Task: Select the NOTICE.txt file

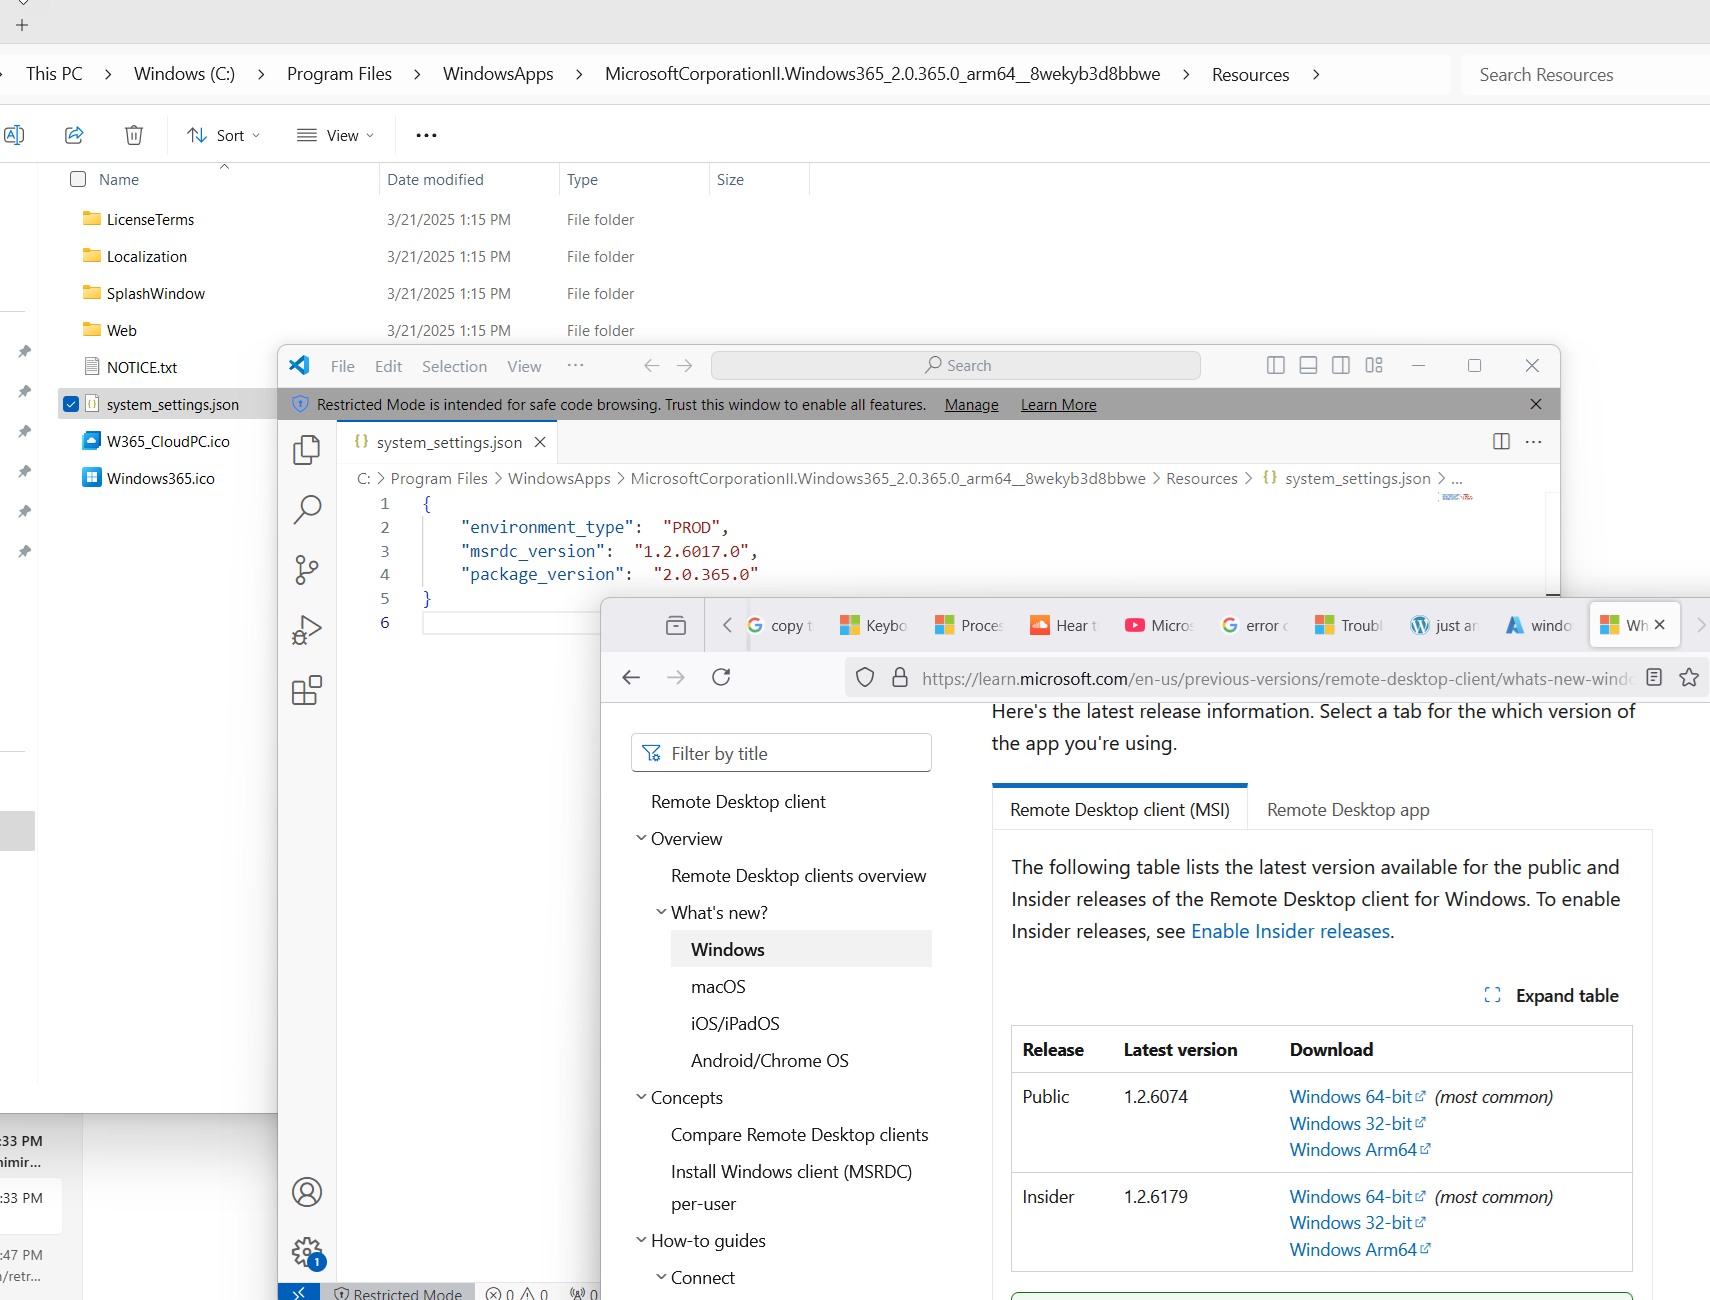Action: click(x=141, y=367)
